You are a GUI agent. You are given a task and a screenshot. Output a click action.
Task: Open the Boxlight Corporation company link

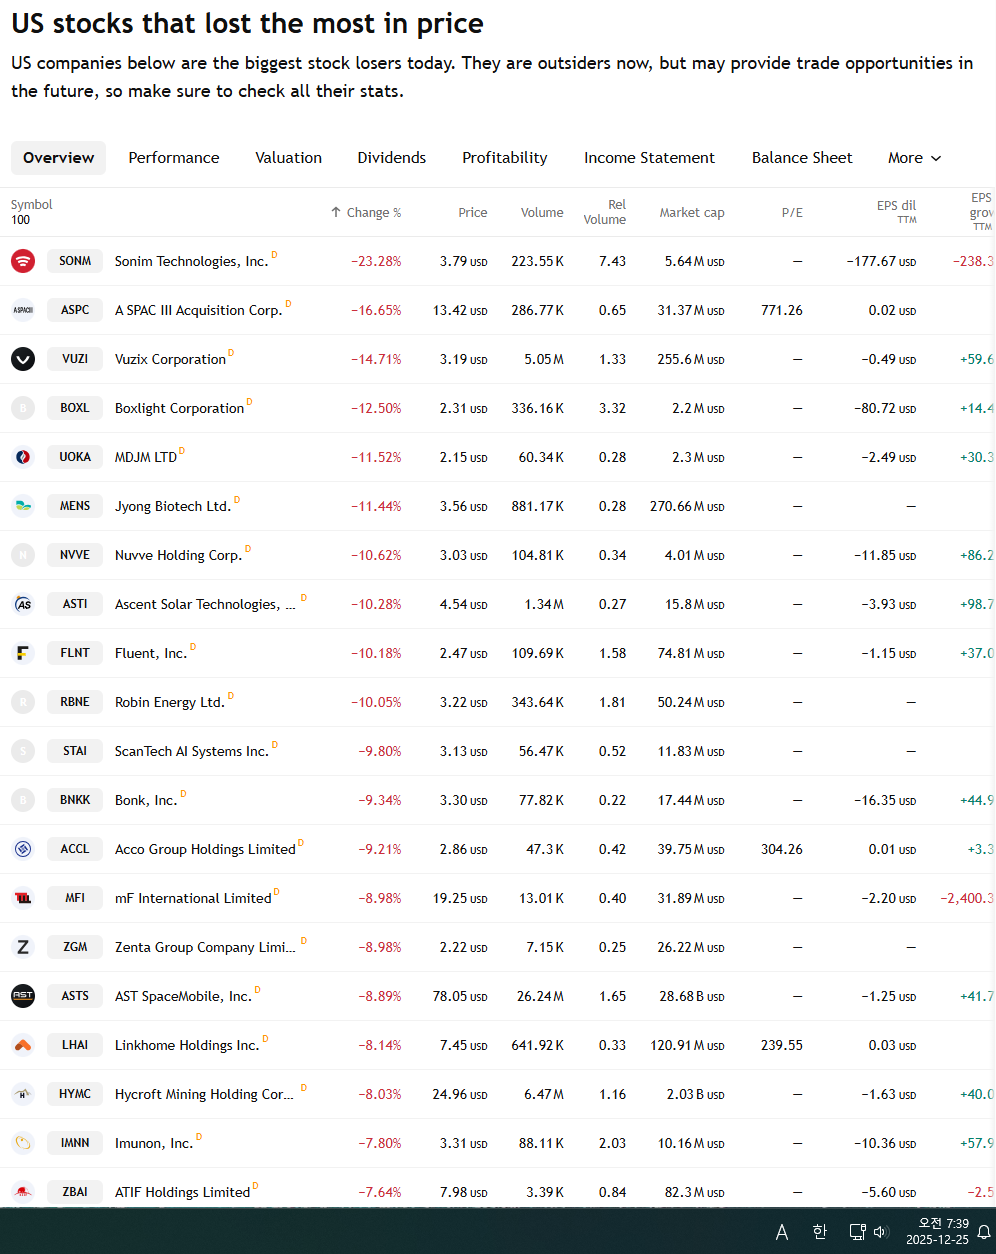(x=180, y=408)
